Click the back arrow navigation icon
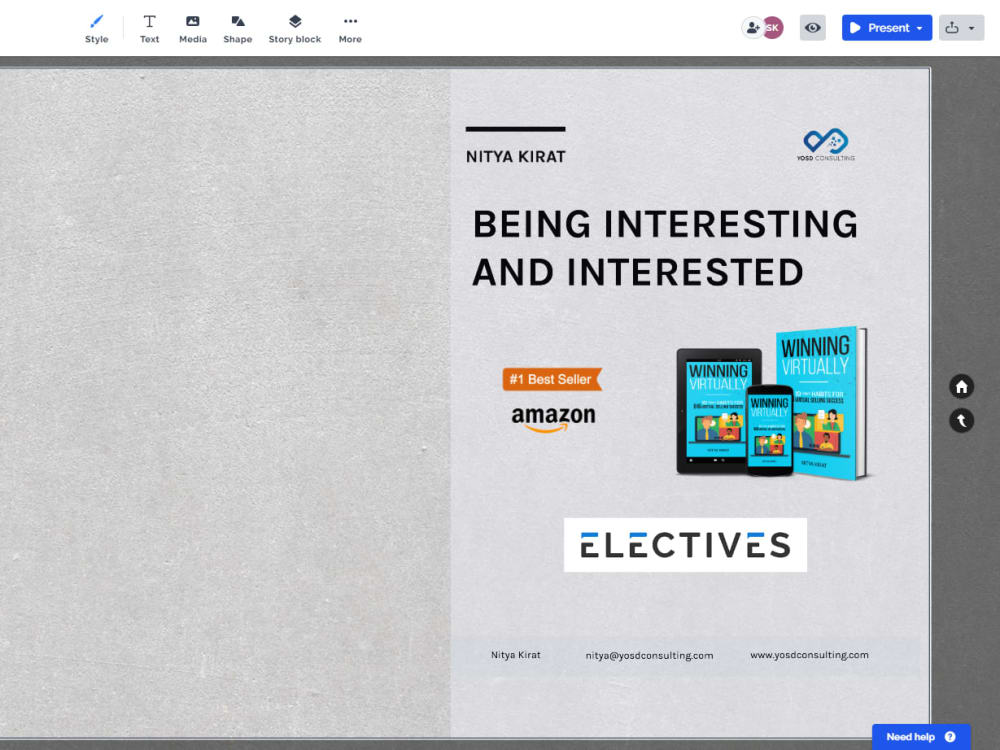Screen dimensions: 1000x750 pos(961,420)
